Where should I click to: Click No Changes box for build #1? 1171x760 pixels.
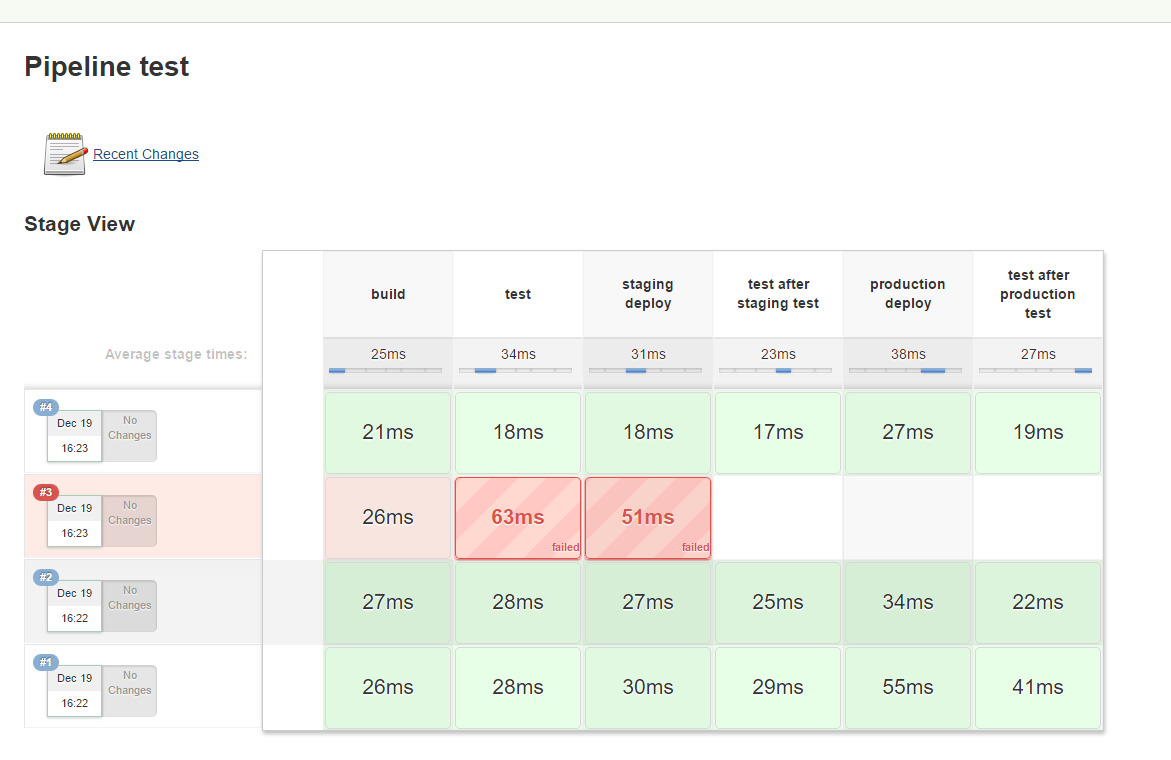click(130, 691)
